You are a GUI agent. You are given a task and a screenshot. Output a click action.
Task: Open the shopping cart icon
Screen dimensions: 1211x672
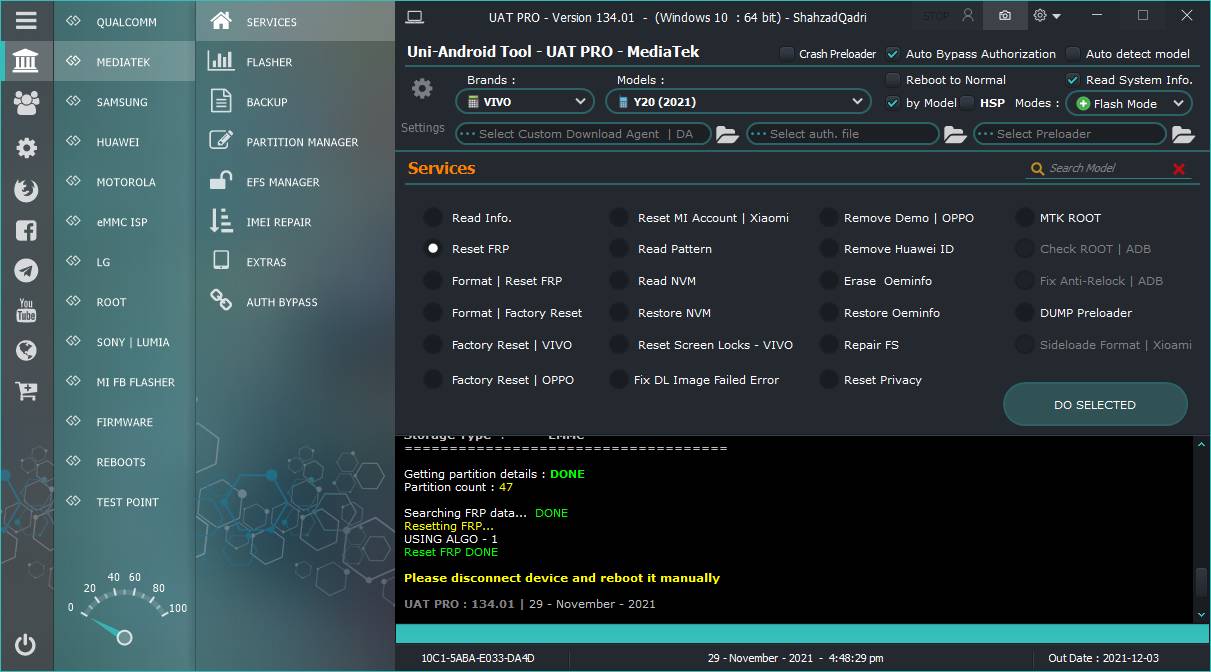pyautogui.click(x=27, y=391)
